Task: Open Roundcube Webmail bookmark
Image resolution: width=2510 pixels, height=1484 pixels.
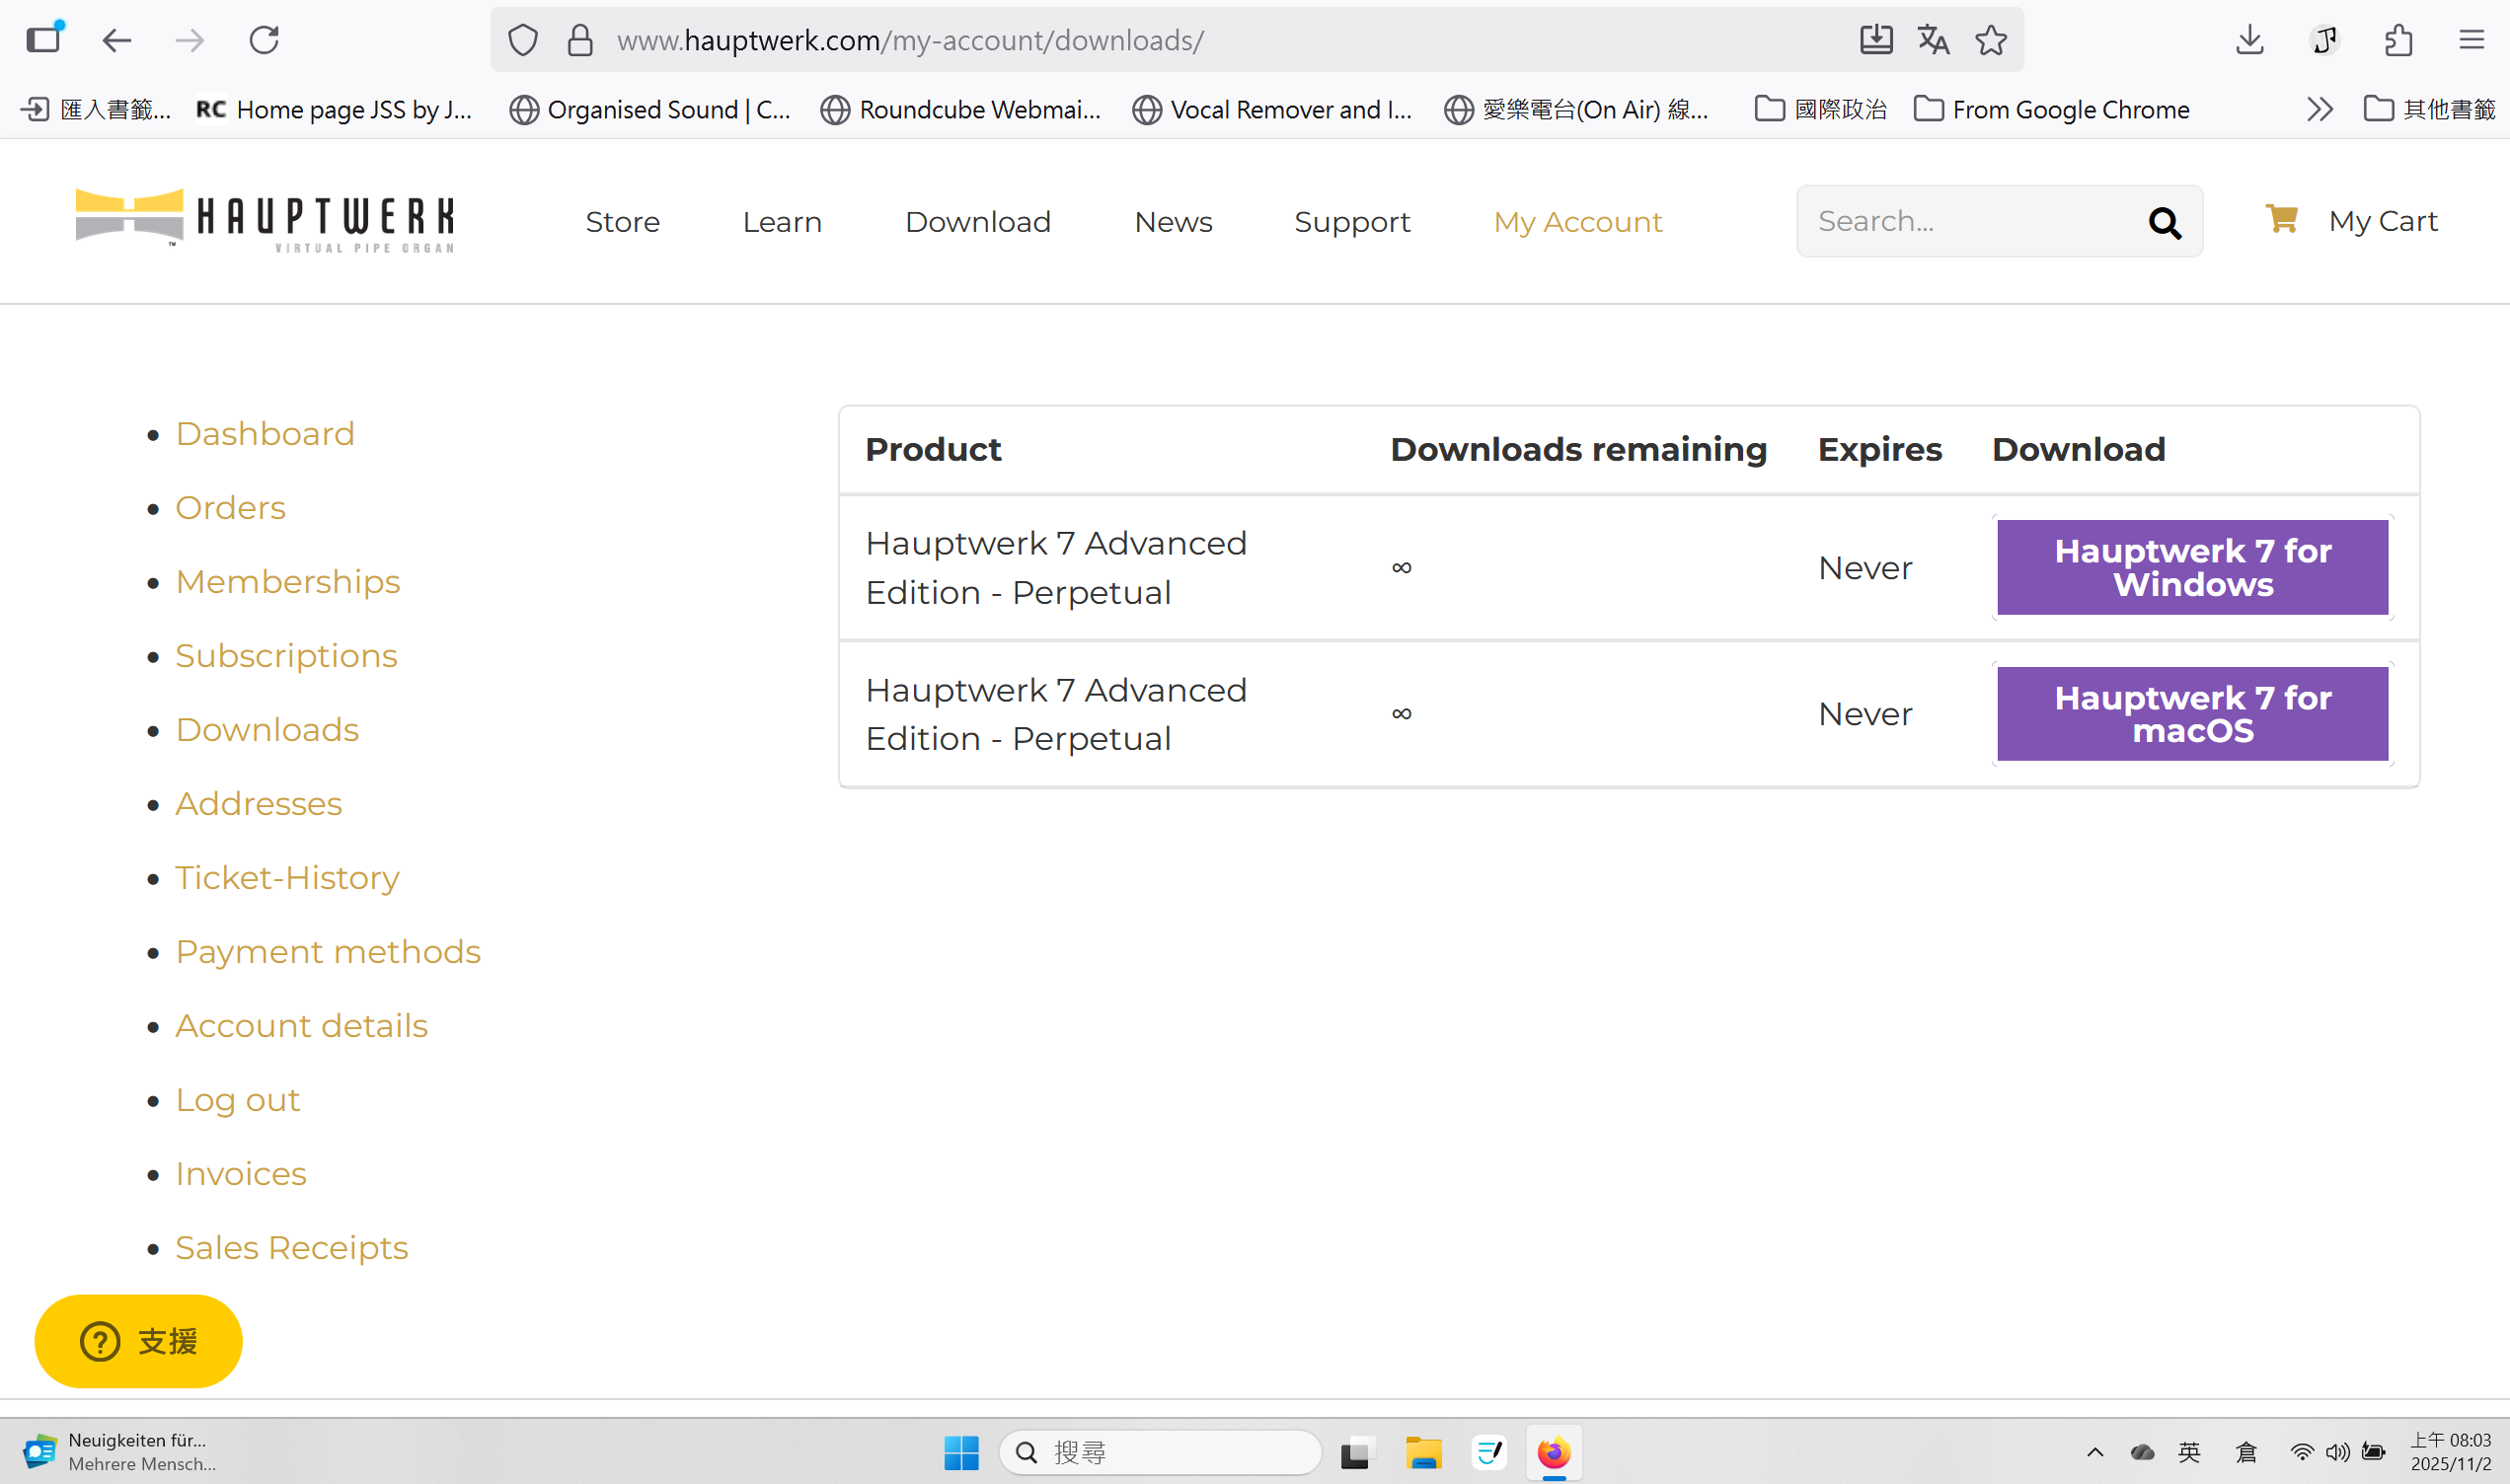Action: (960, 109)
